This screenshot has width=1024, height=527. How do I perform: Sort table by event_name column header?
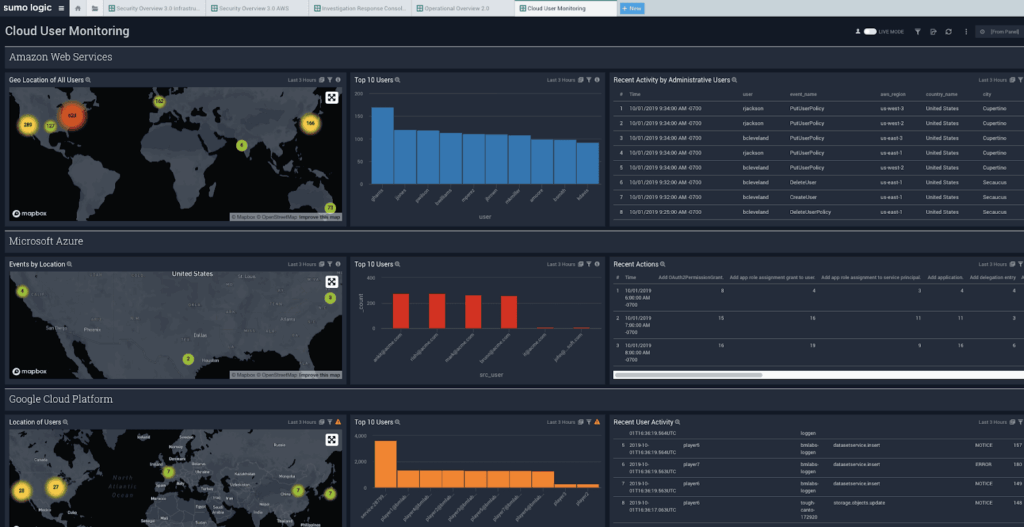tap(803, 94)
